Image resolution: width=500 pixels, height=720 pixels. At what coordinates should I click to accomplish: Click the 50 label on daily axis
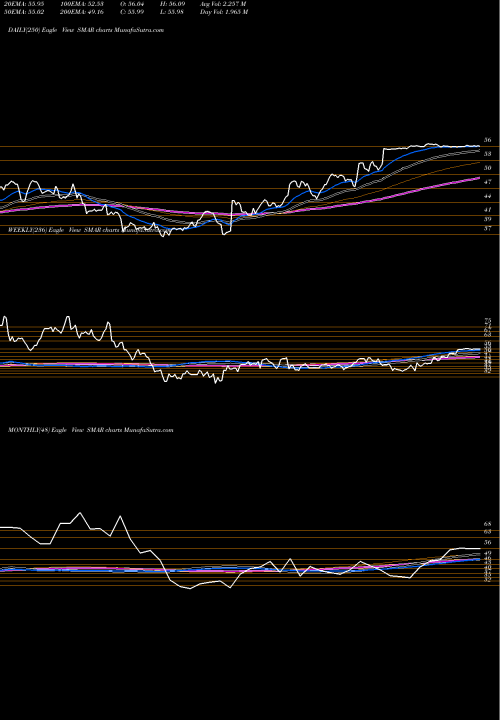(x=488, y=168)
